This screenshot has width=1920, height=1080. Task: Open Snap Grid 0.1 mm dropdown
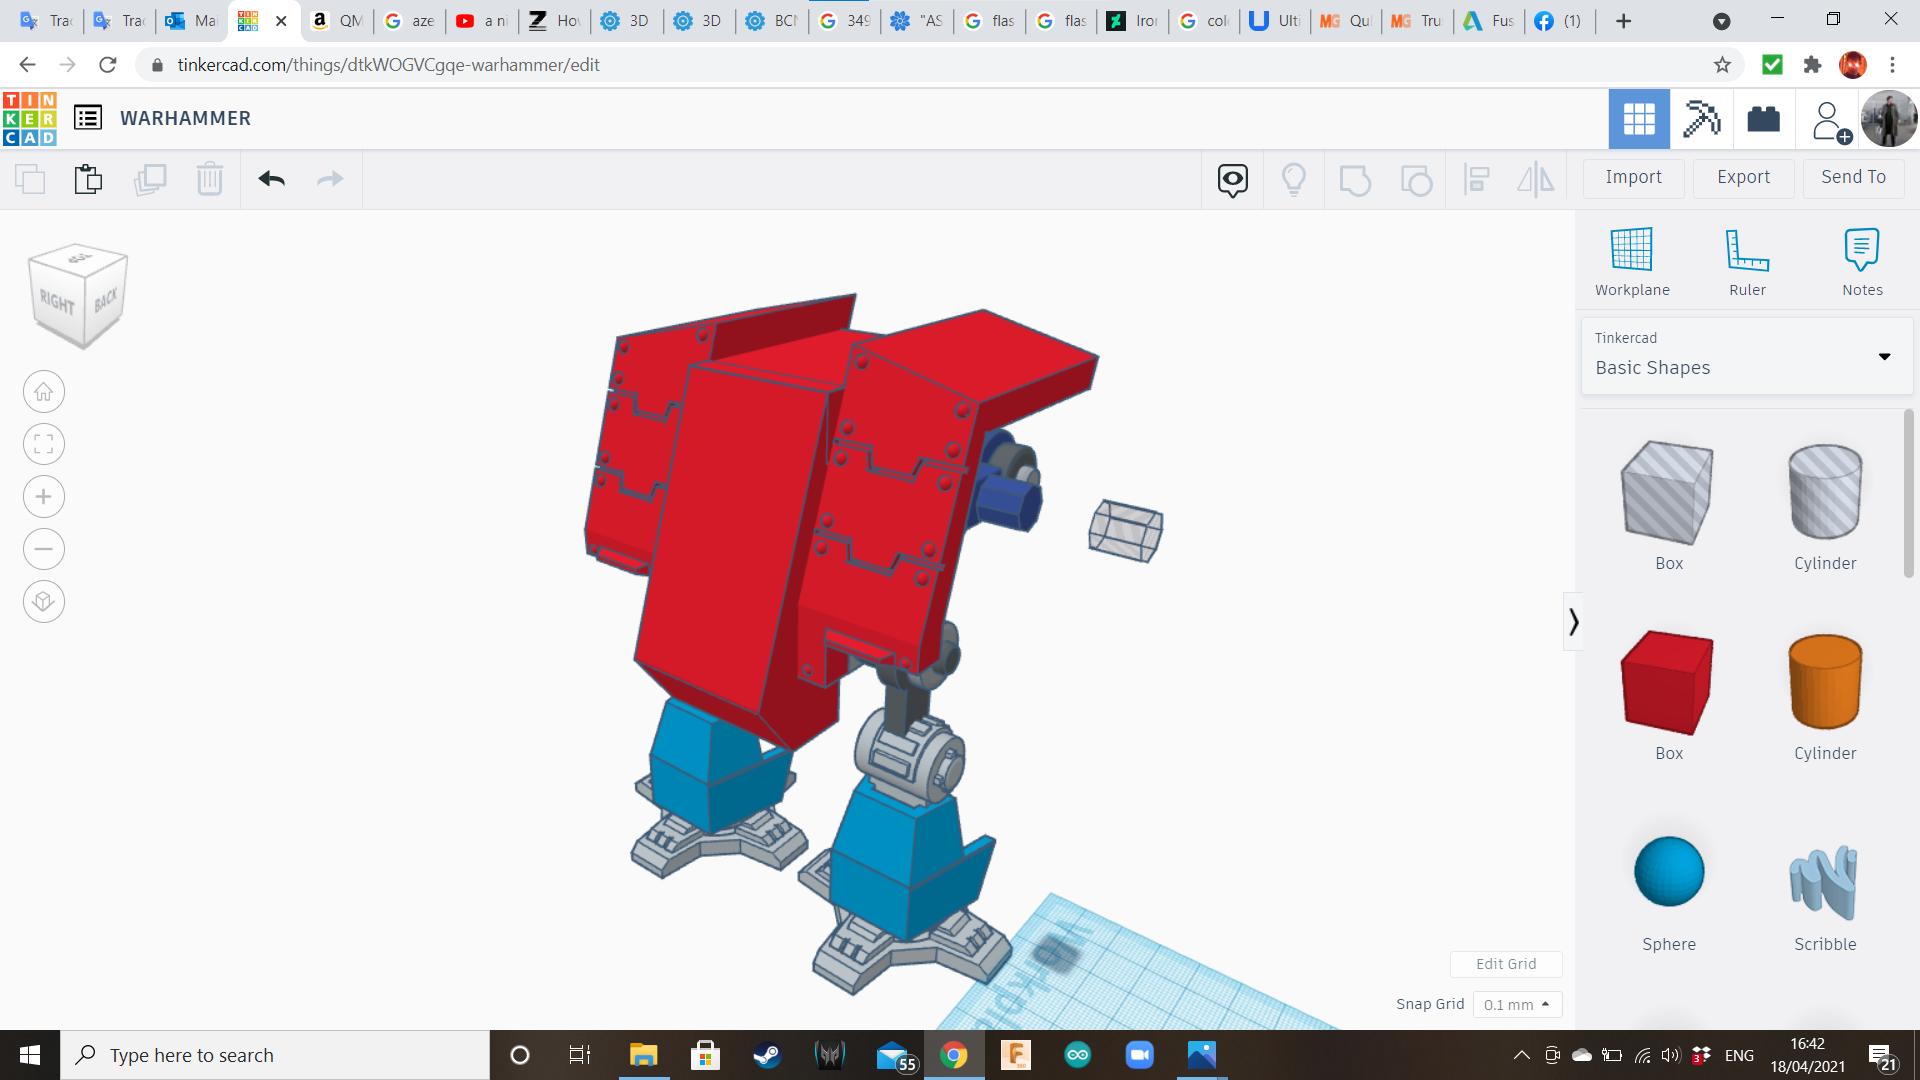coord(1516,1004)
